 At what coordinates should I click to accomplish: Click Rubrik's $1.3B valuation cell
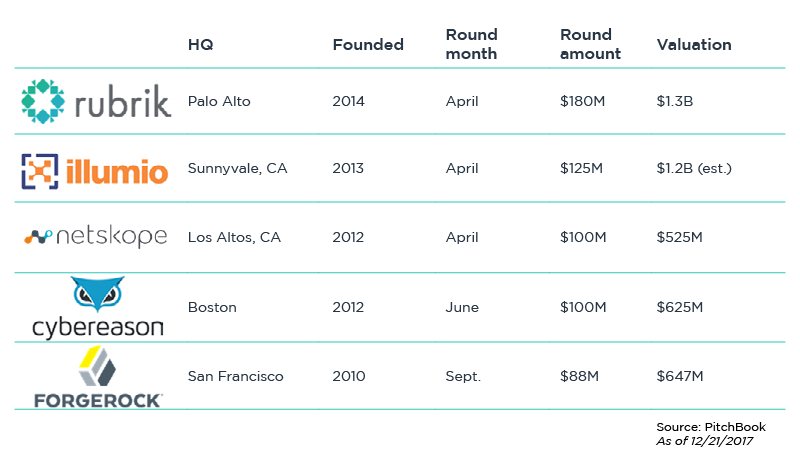[x=674, y=101]
